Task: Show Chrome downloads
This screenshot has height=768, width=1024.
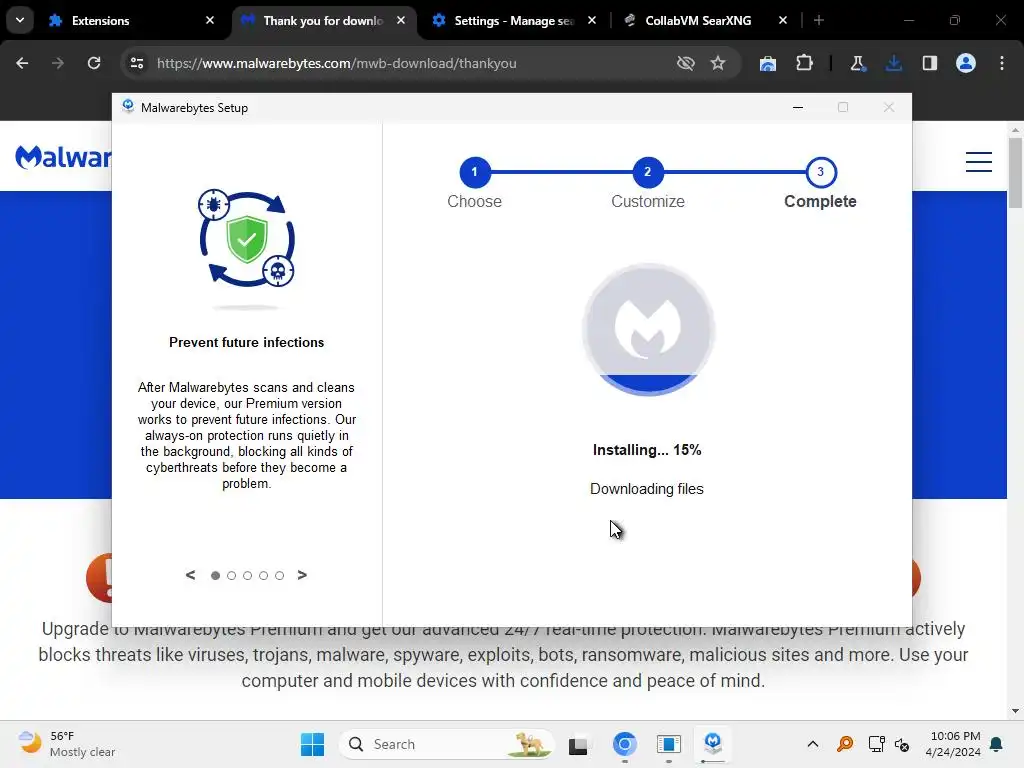Action: pyautogui.click(x=893, y=63)
